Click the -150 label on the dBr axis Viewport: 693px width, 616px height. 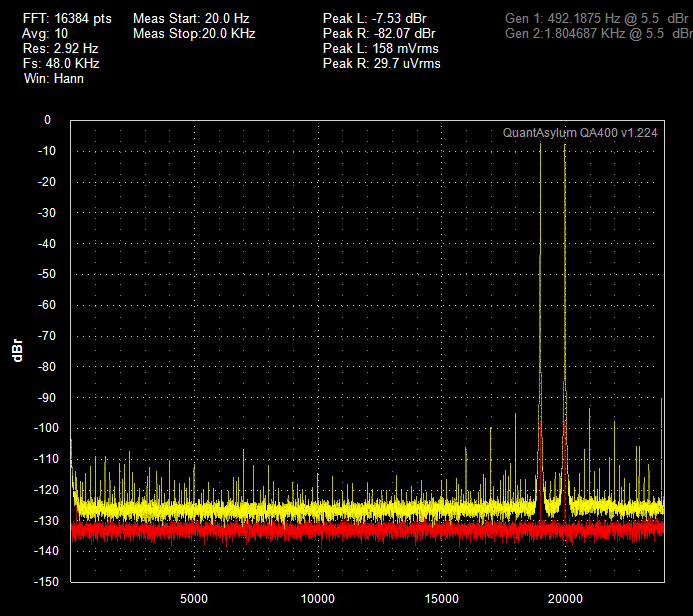[46, 582]
